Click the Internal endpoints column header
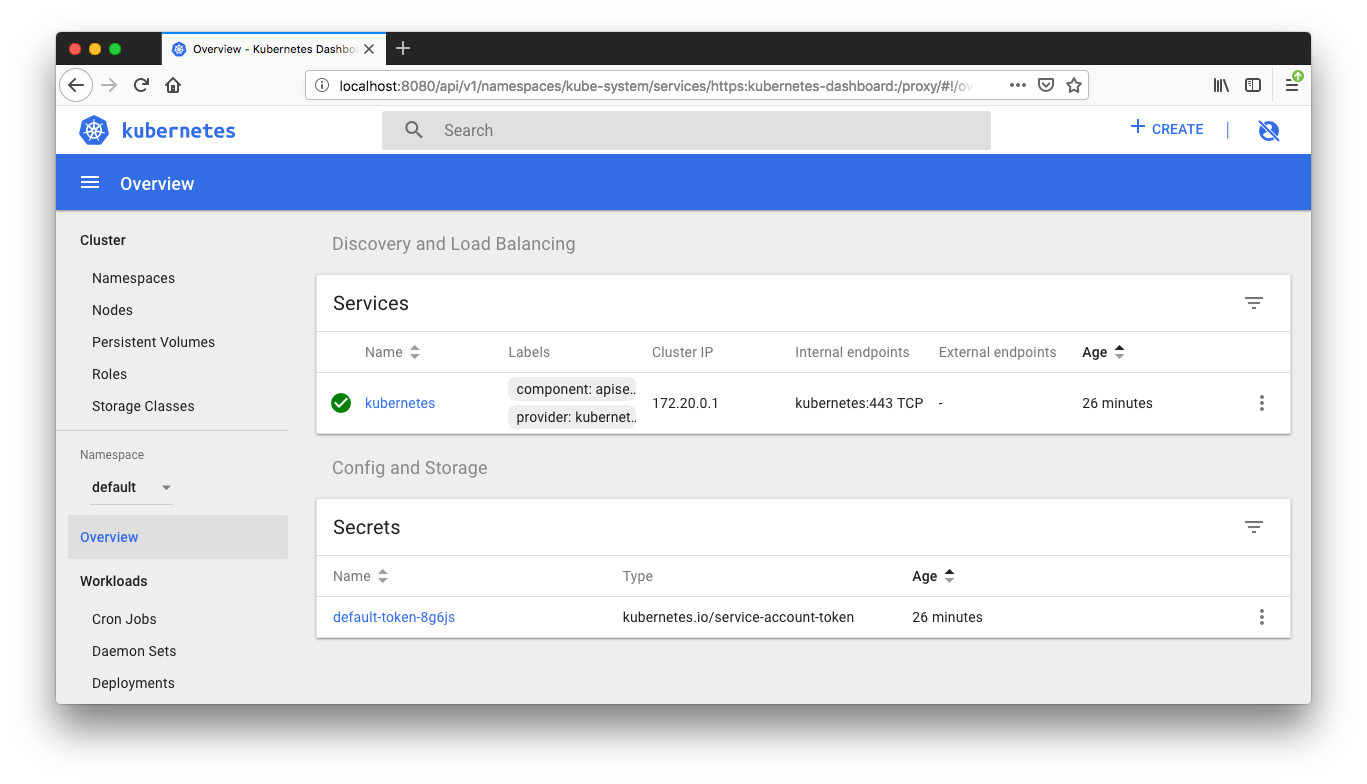 pyautogui.click(x=852, y=352)
